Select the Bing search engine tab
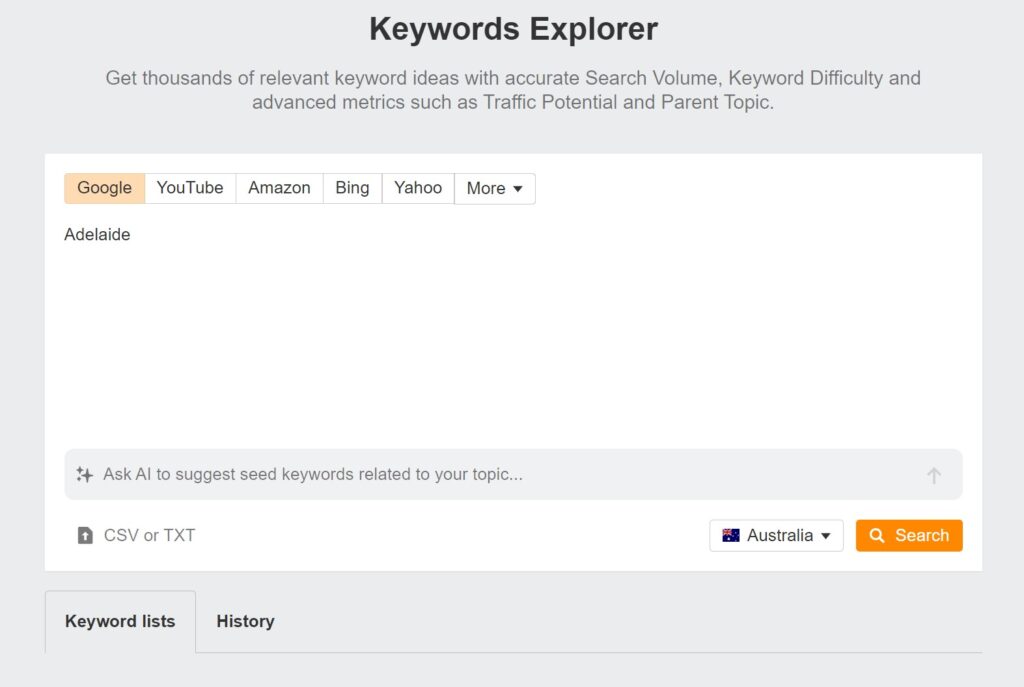 [x=352, y=188]
